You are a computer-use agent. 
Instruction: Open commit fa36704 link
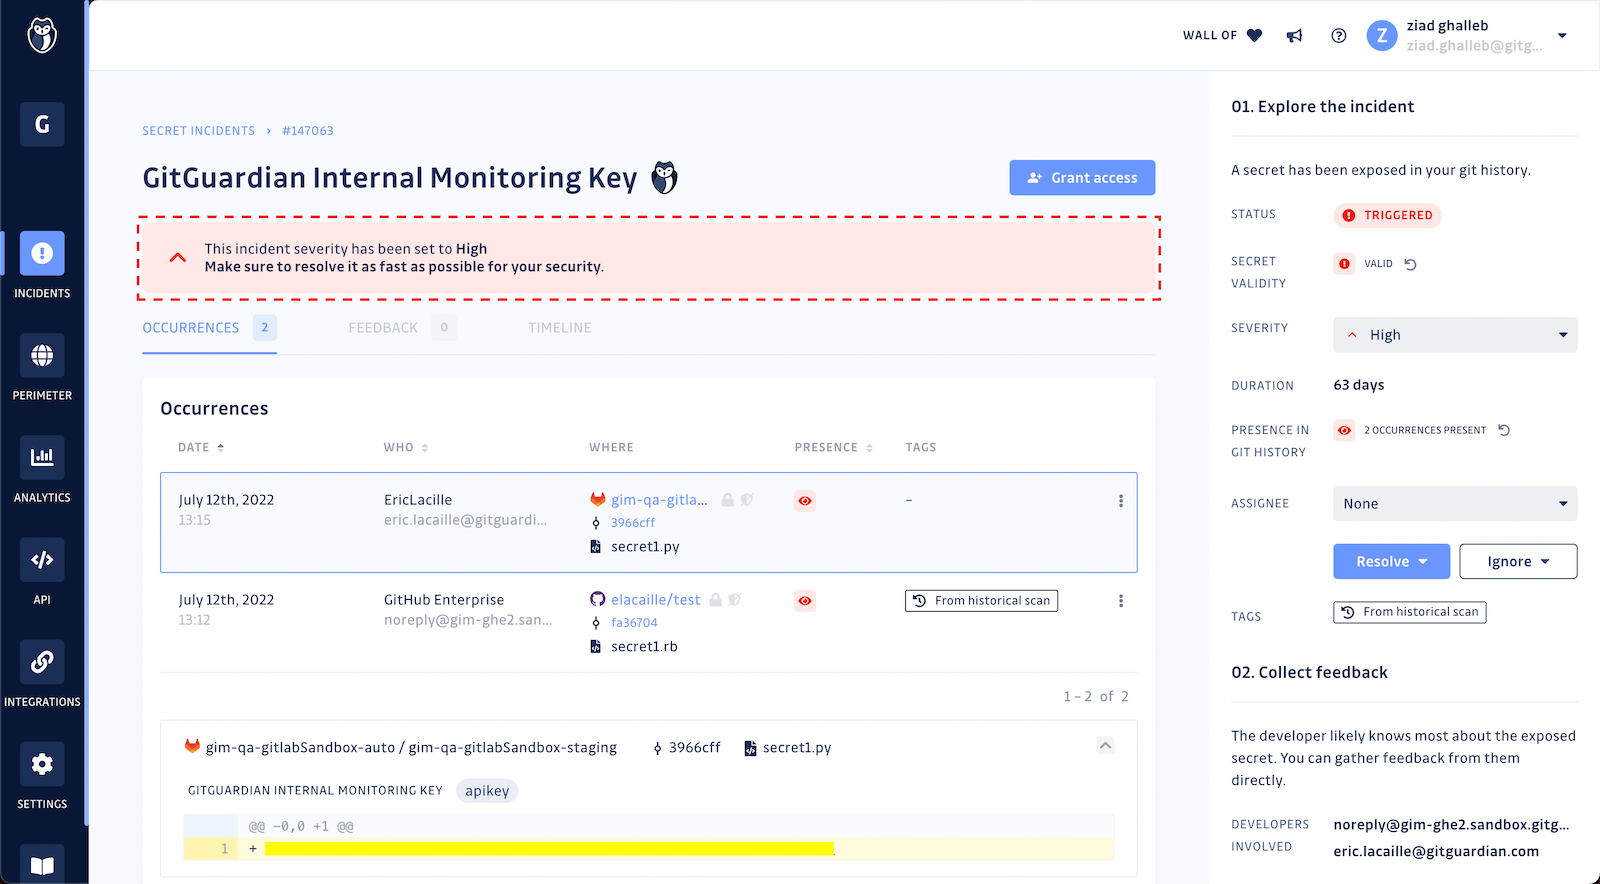[634, 623]
